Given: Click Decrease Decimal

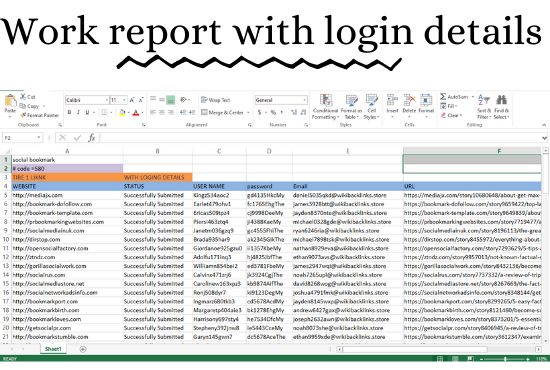Looking at the screenshot, I should click(303, 112).
